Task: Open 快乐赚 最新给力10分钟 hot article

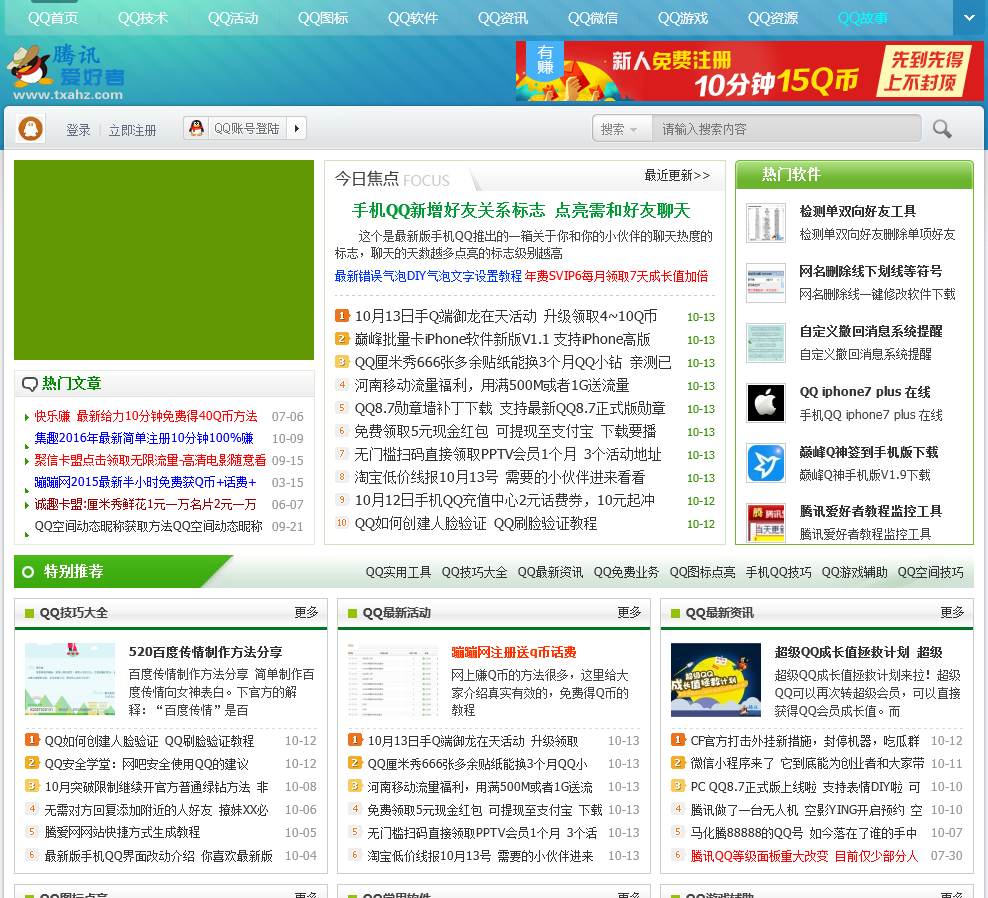Action: 146,416
